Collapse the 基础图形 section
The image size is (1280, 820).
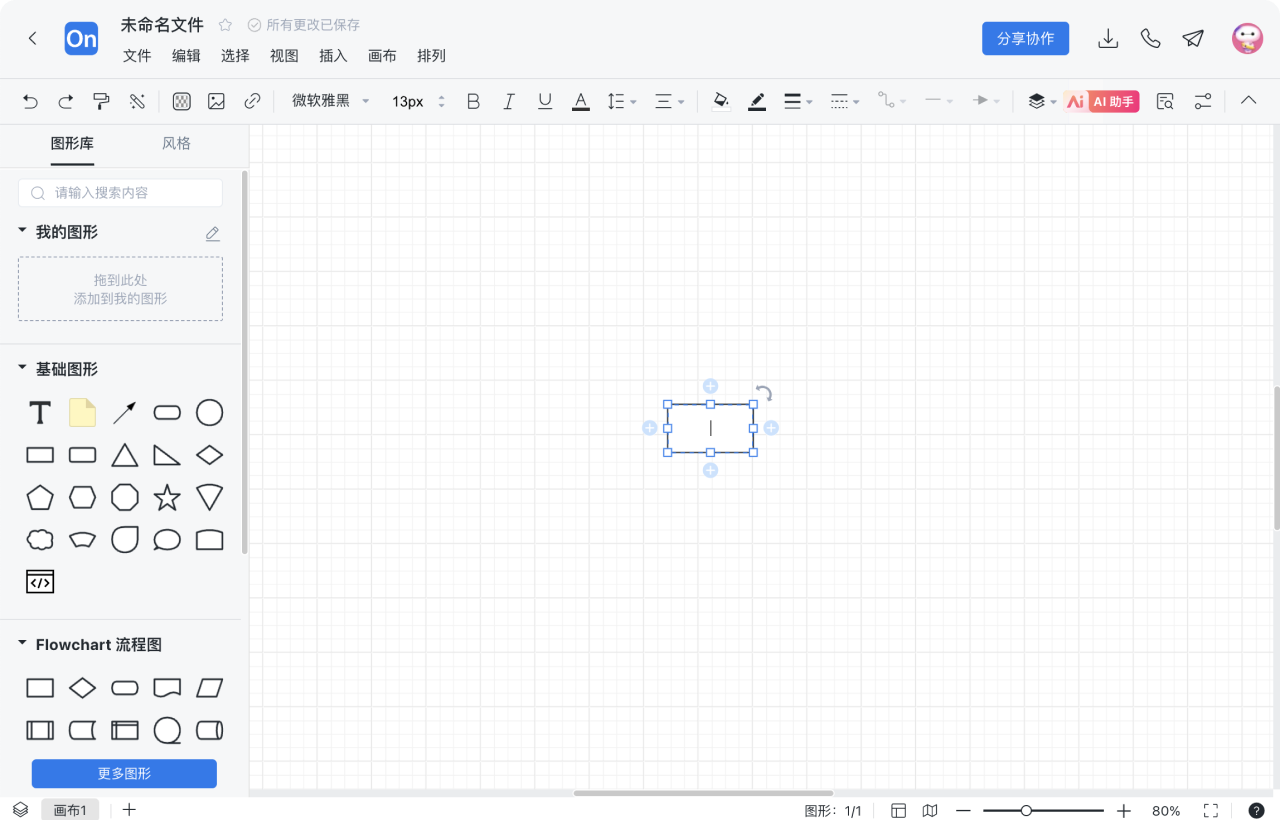pyautogui.click(x=23, y=369)
